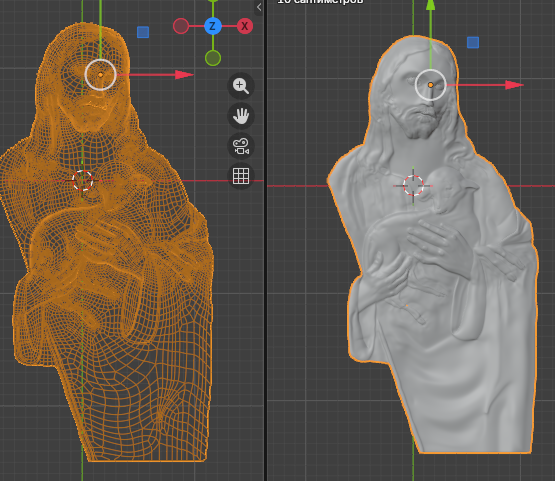Click the 3D cursor in the wireframe viewport
The height and width of the screenshot is (481, 555).
coord(82,181)
